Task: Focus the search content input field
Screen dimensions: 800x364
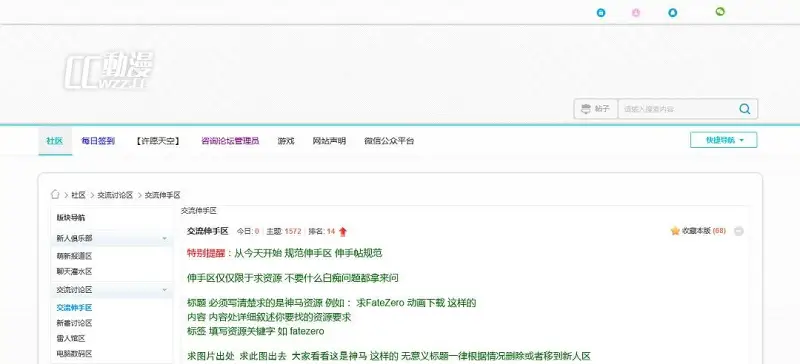Action: click(678, 109)
